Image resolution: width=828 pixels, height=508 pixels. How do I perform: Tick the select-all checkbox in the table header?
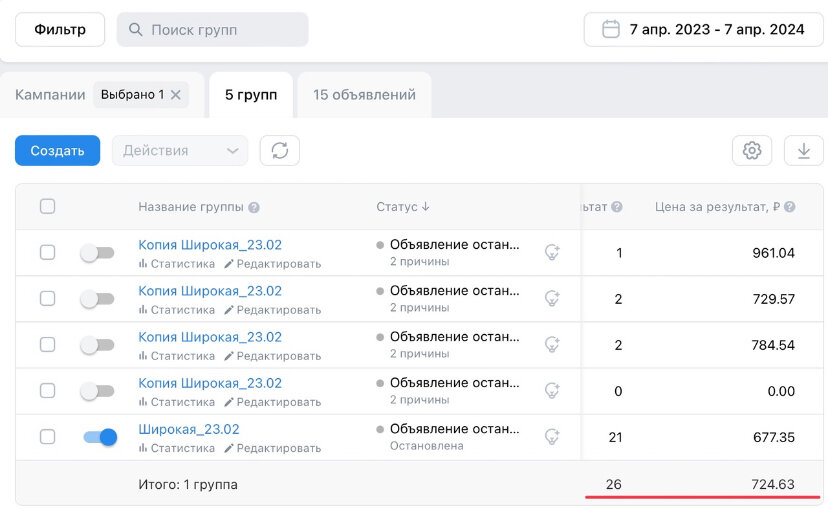tap(48, 206)
